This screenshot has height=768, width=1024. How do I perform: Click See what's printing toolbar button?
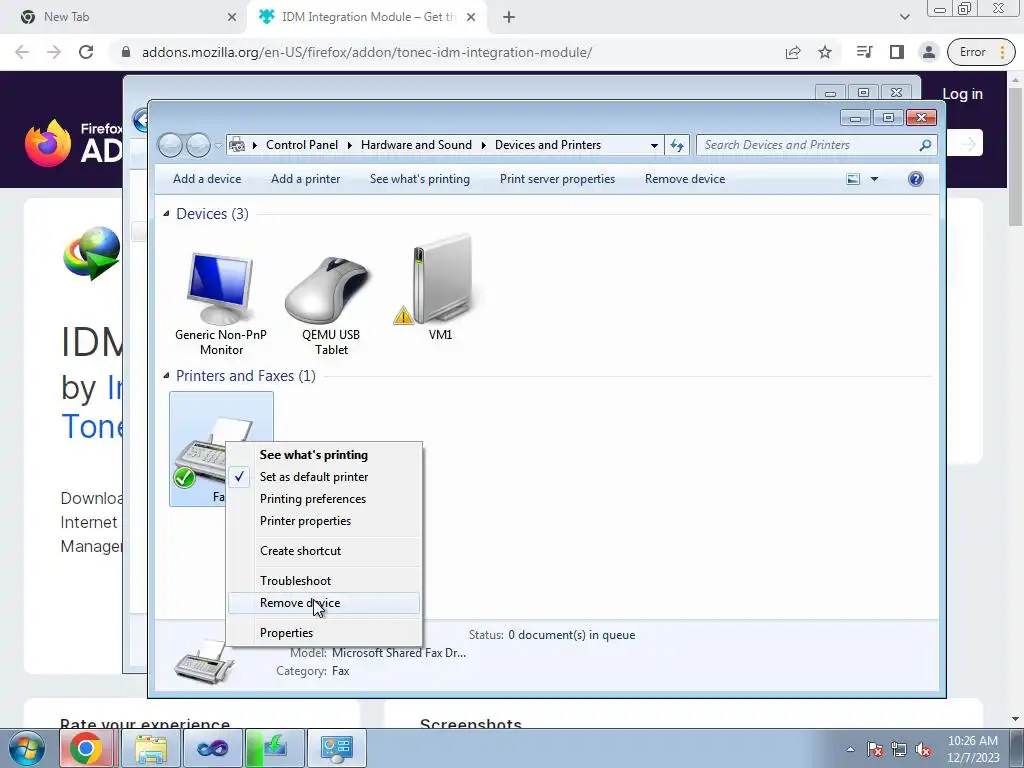click(420, 179)
